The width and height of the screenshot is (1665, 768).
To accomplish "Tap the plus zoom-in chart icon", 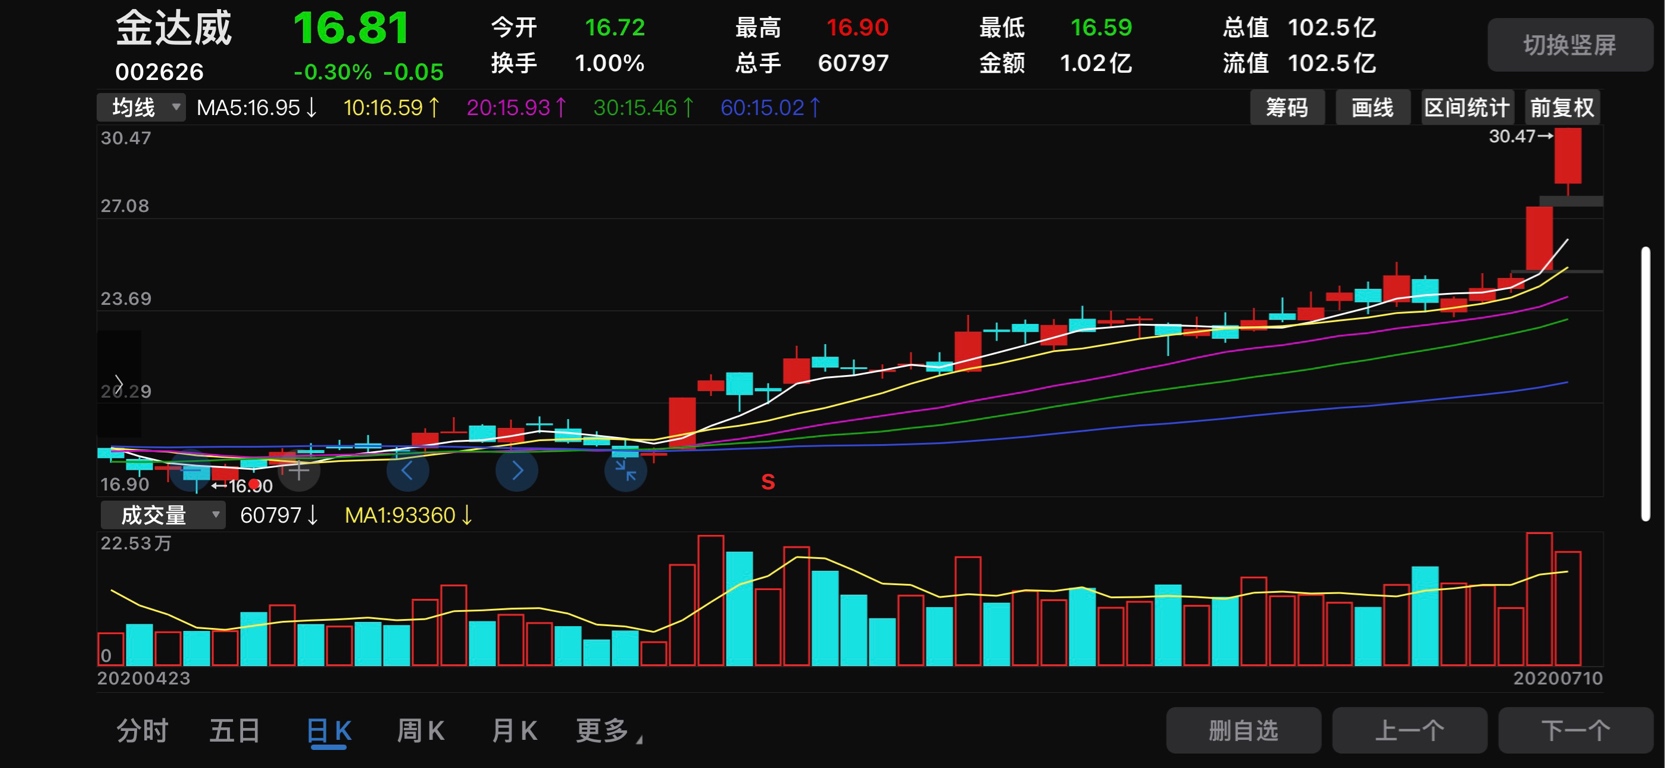I will coord(299,471).
